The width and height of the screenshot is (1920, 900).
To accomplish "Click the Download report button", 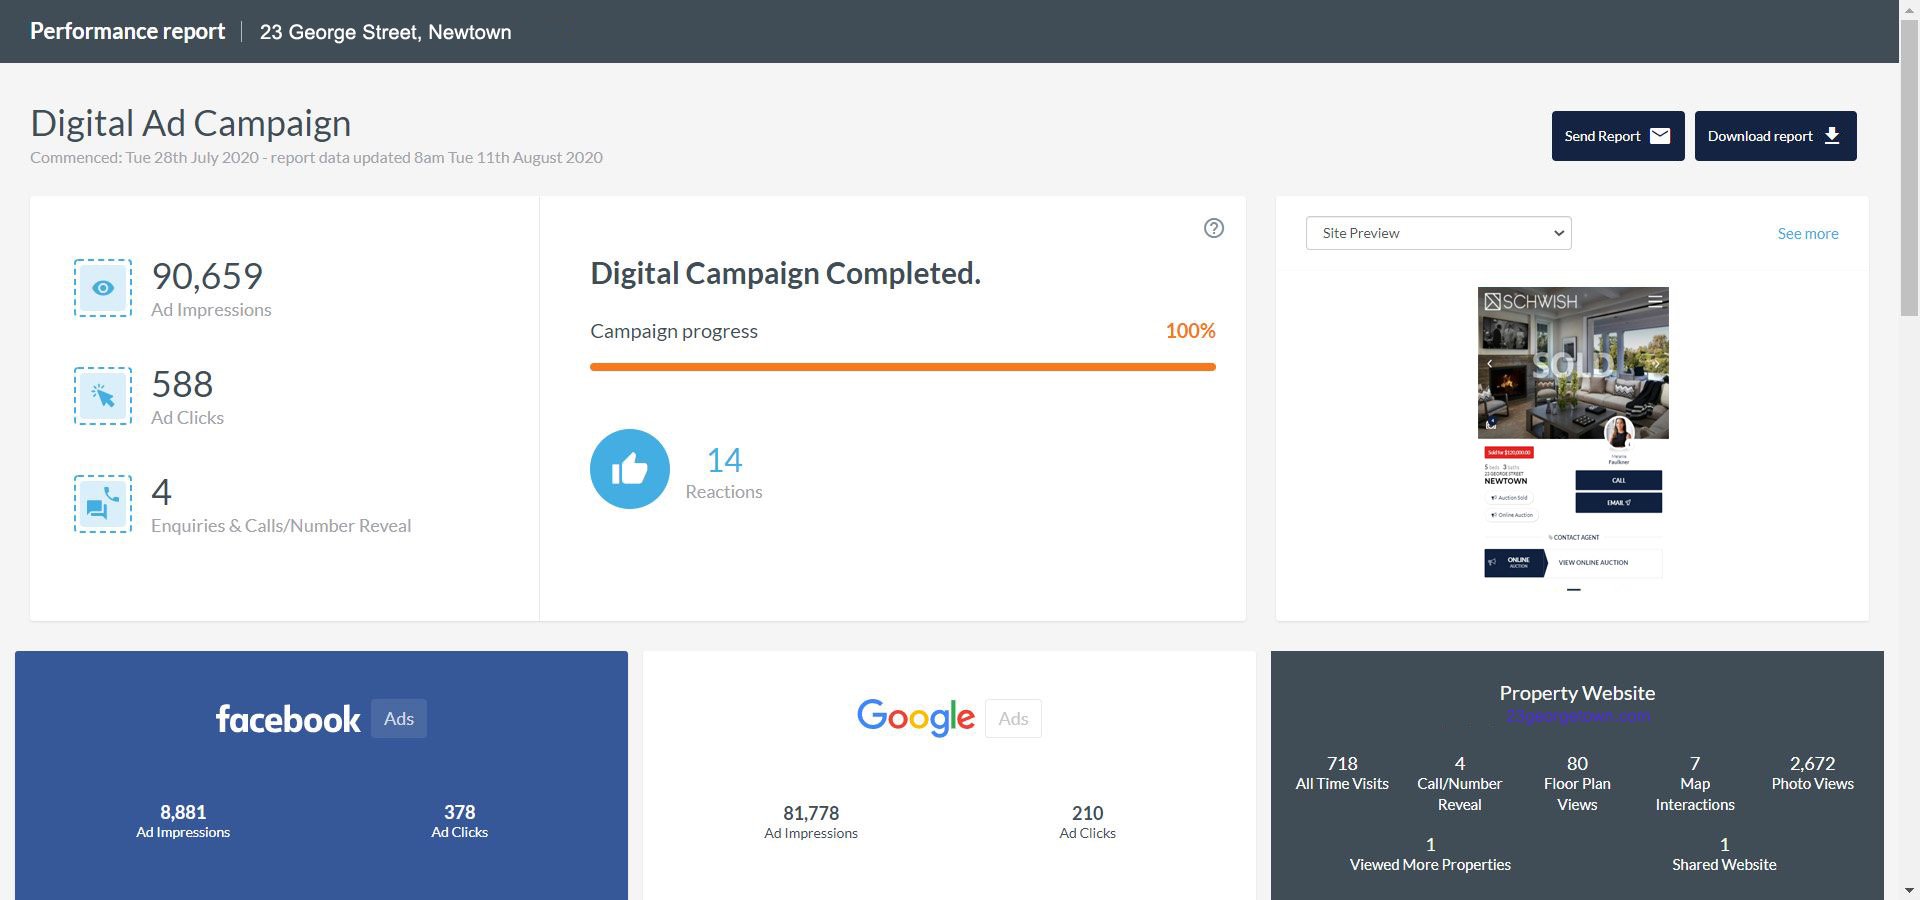I will (1775, 136).
